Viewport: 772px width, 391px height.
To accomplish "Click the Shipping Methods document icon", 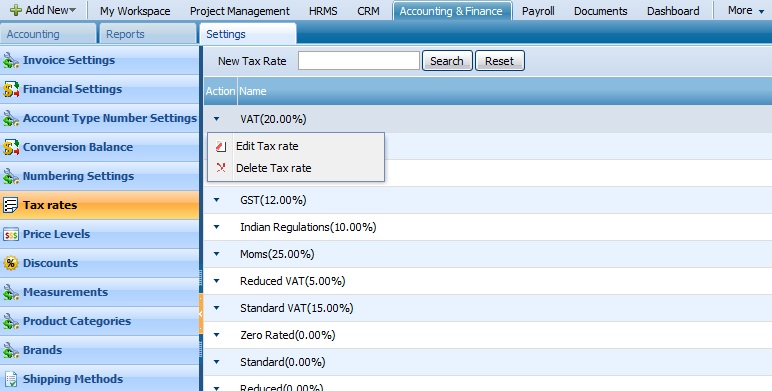I will coord(11,379).
